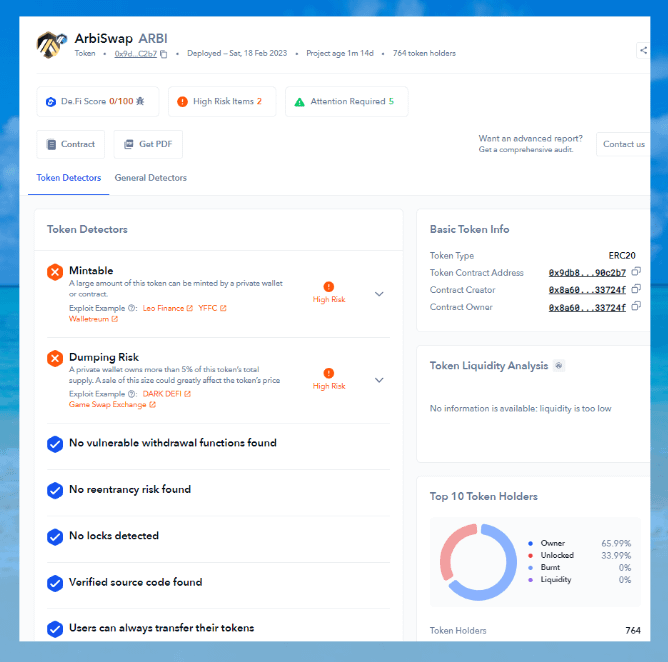Copy the token address next to 0x9d...C2b7
The image size is (668, 662).
(164, 53)
